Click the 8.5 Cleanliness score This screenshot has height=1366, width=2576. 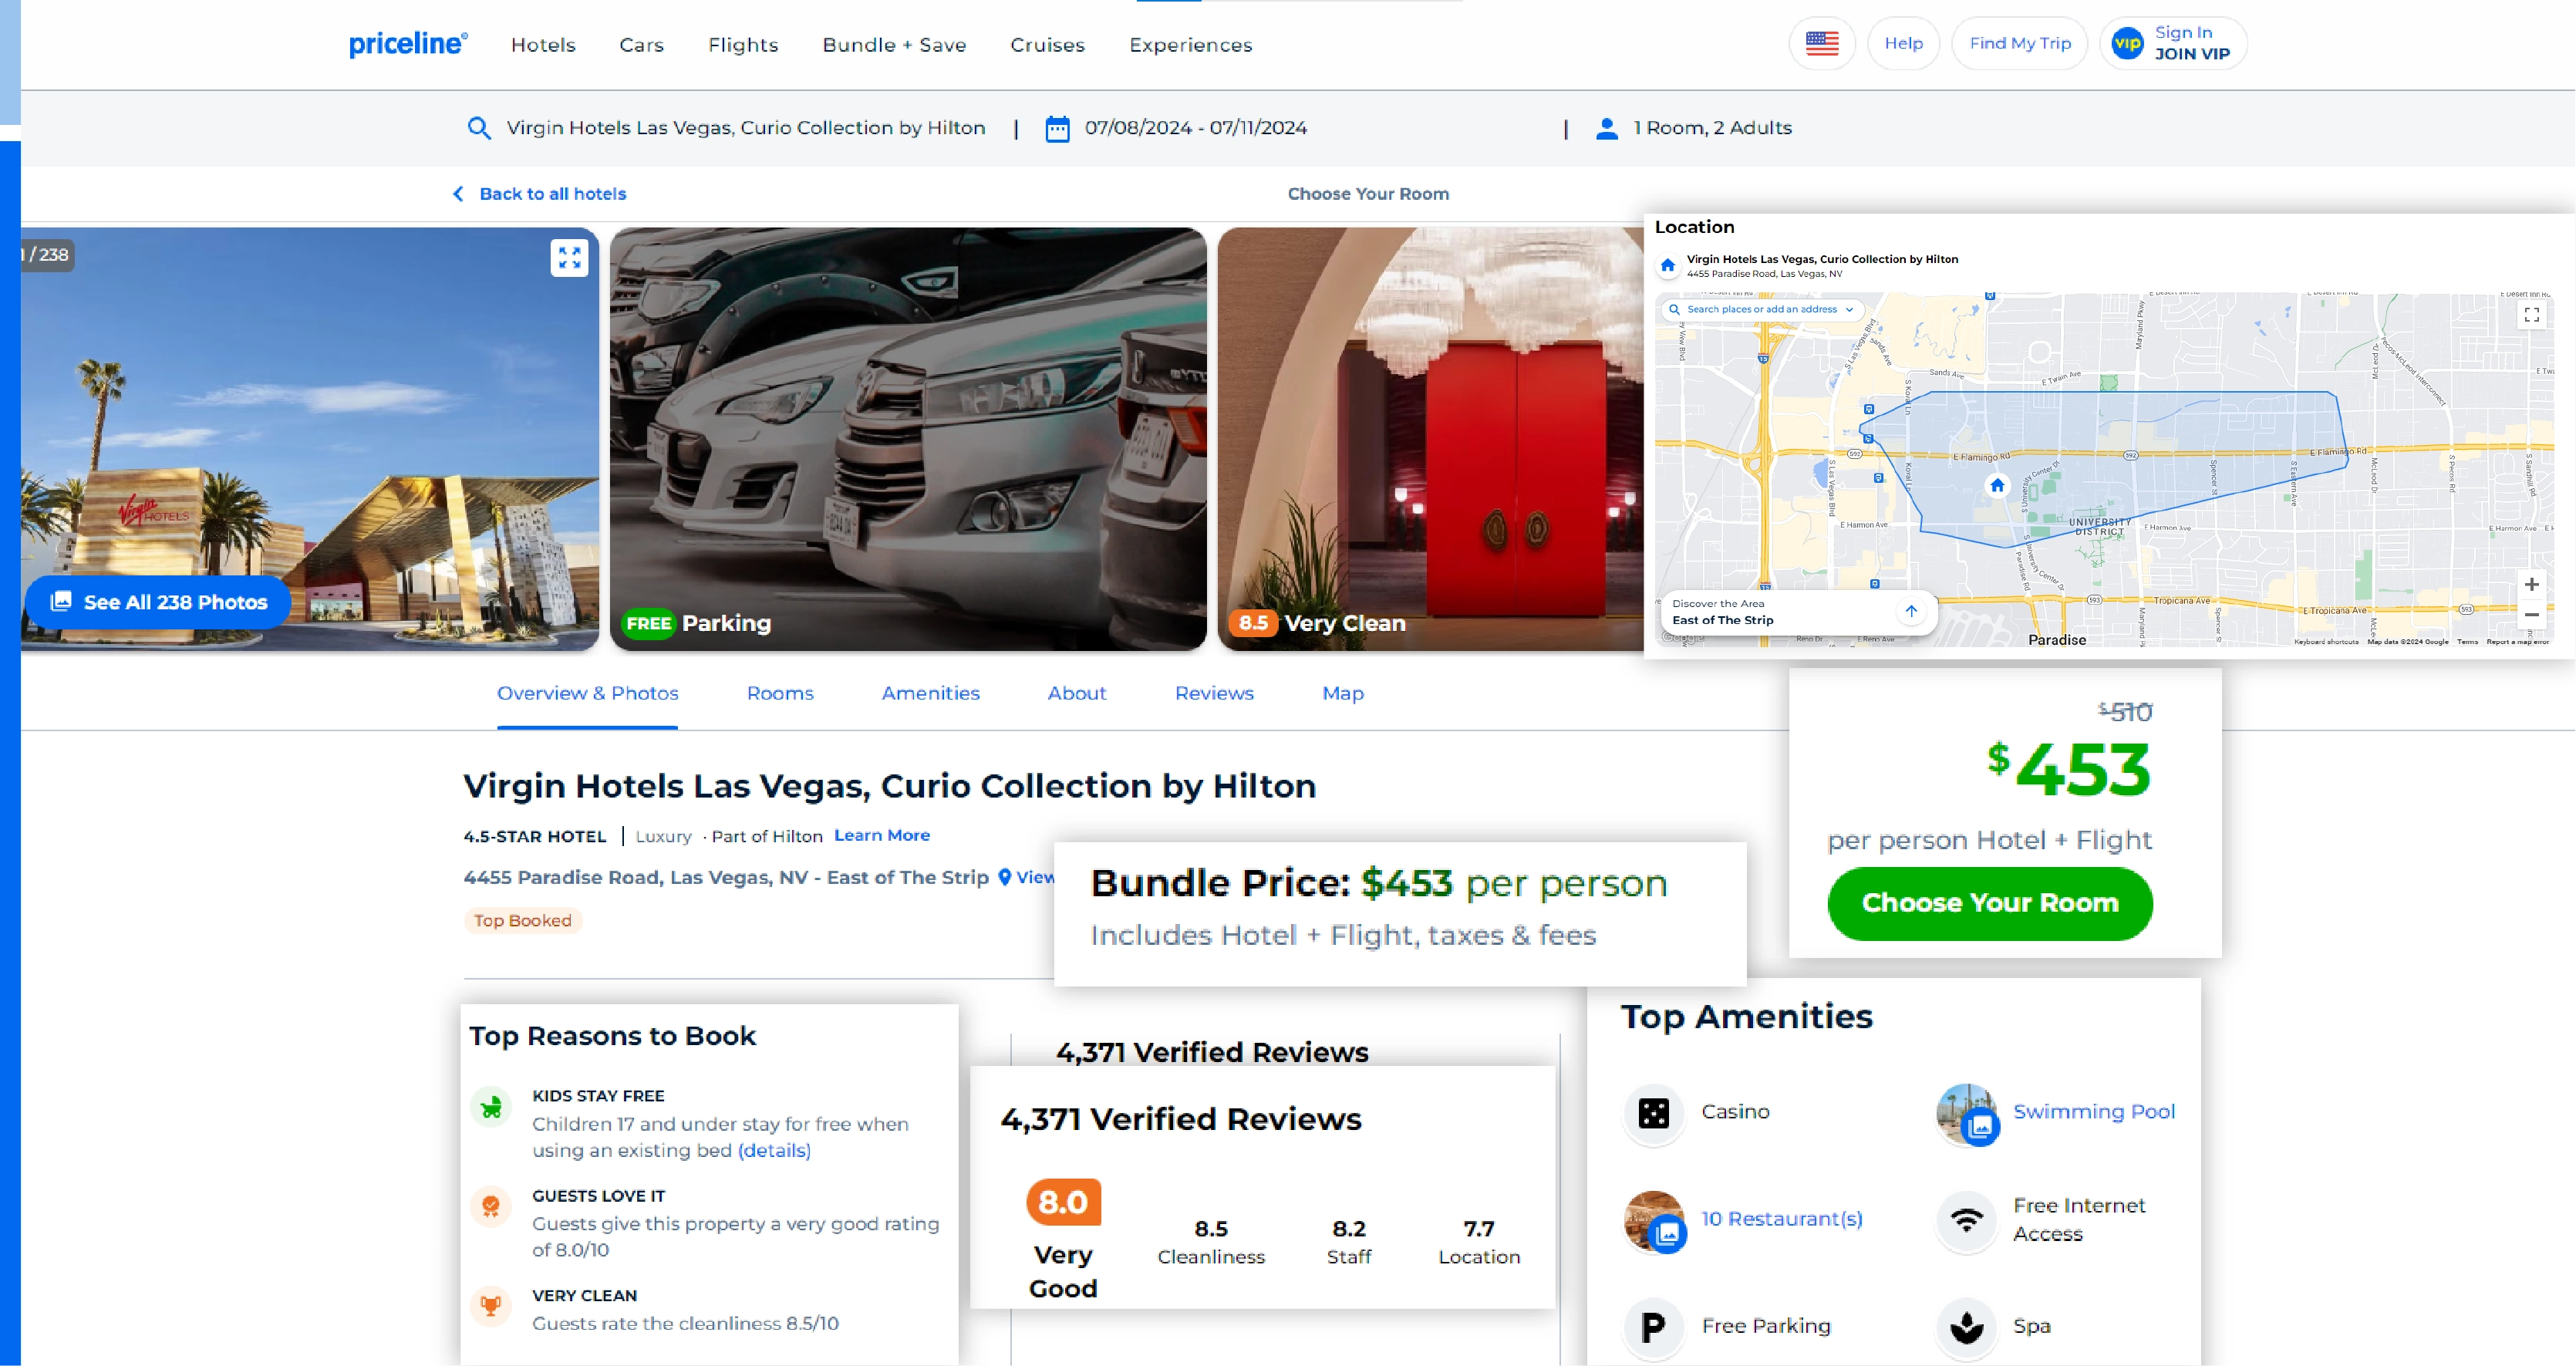[x=1210, y=1242]
